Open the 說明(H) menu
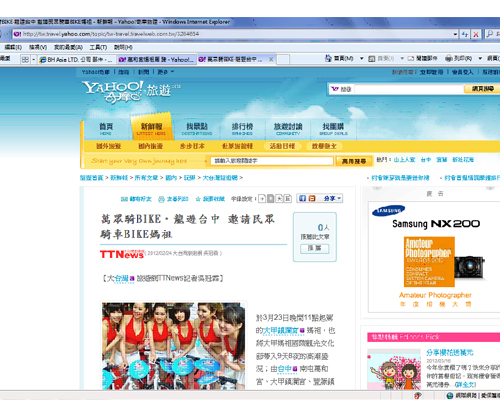This screenshot has height=400, width=500. pyautogui.click(x=123, y=47)
